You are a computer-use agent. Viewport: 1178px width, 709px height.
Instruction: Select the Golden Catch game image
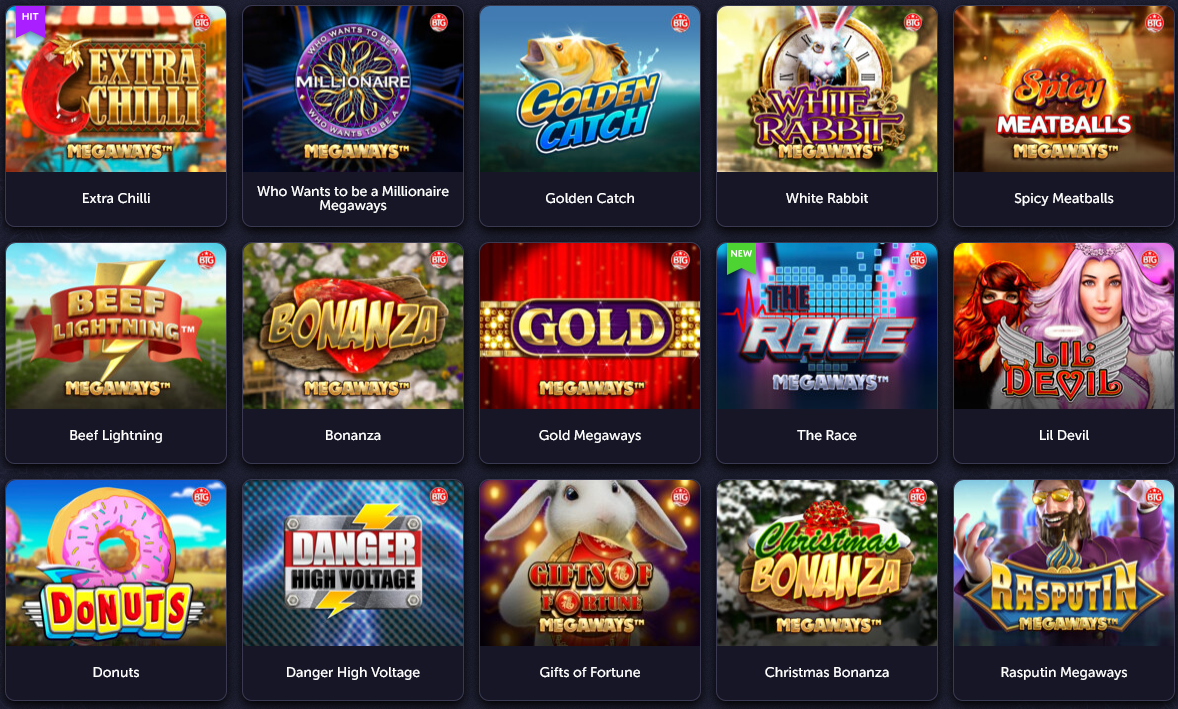590,89
